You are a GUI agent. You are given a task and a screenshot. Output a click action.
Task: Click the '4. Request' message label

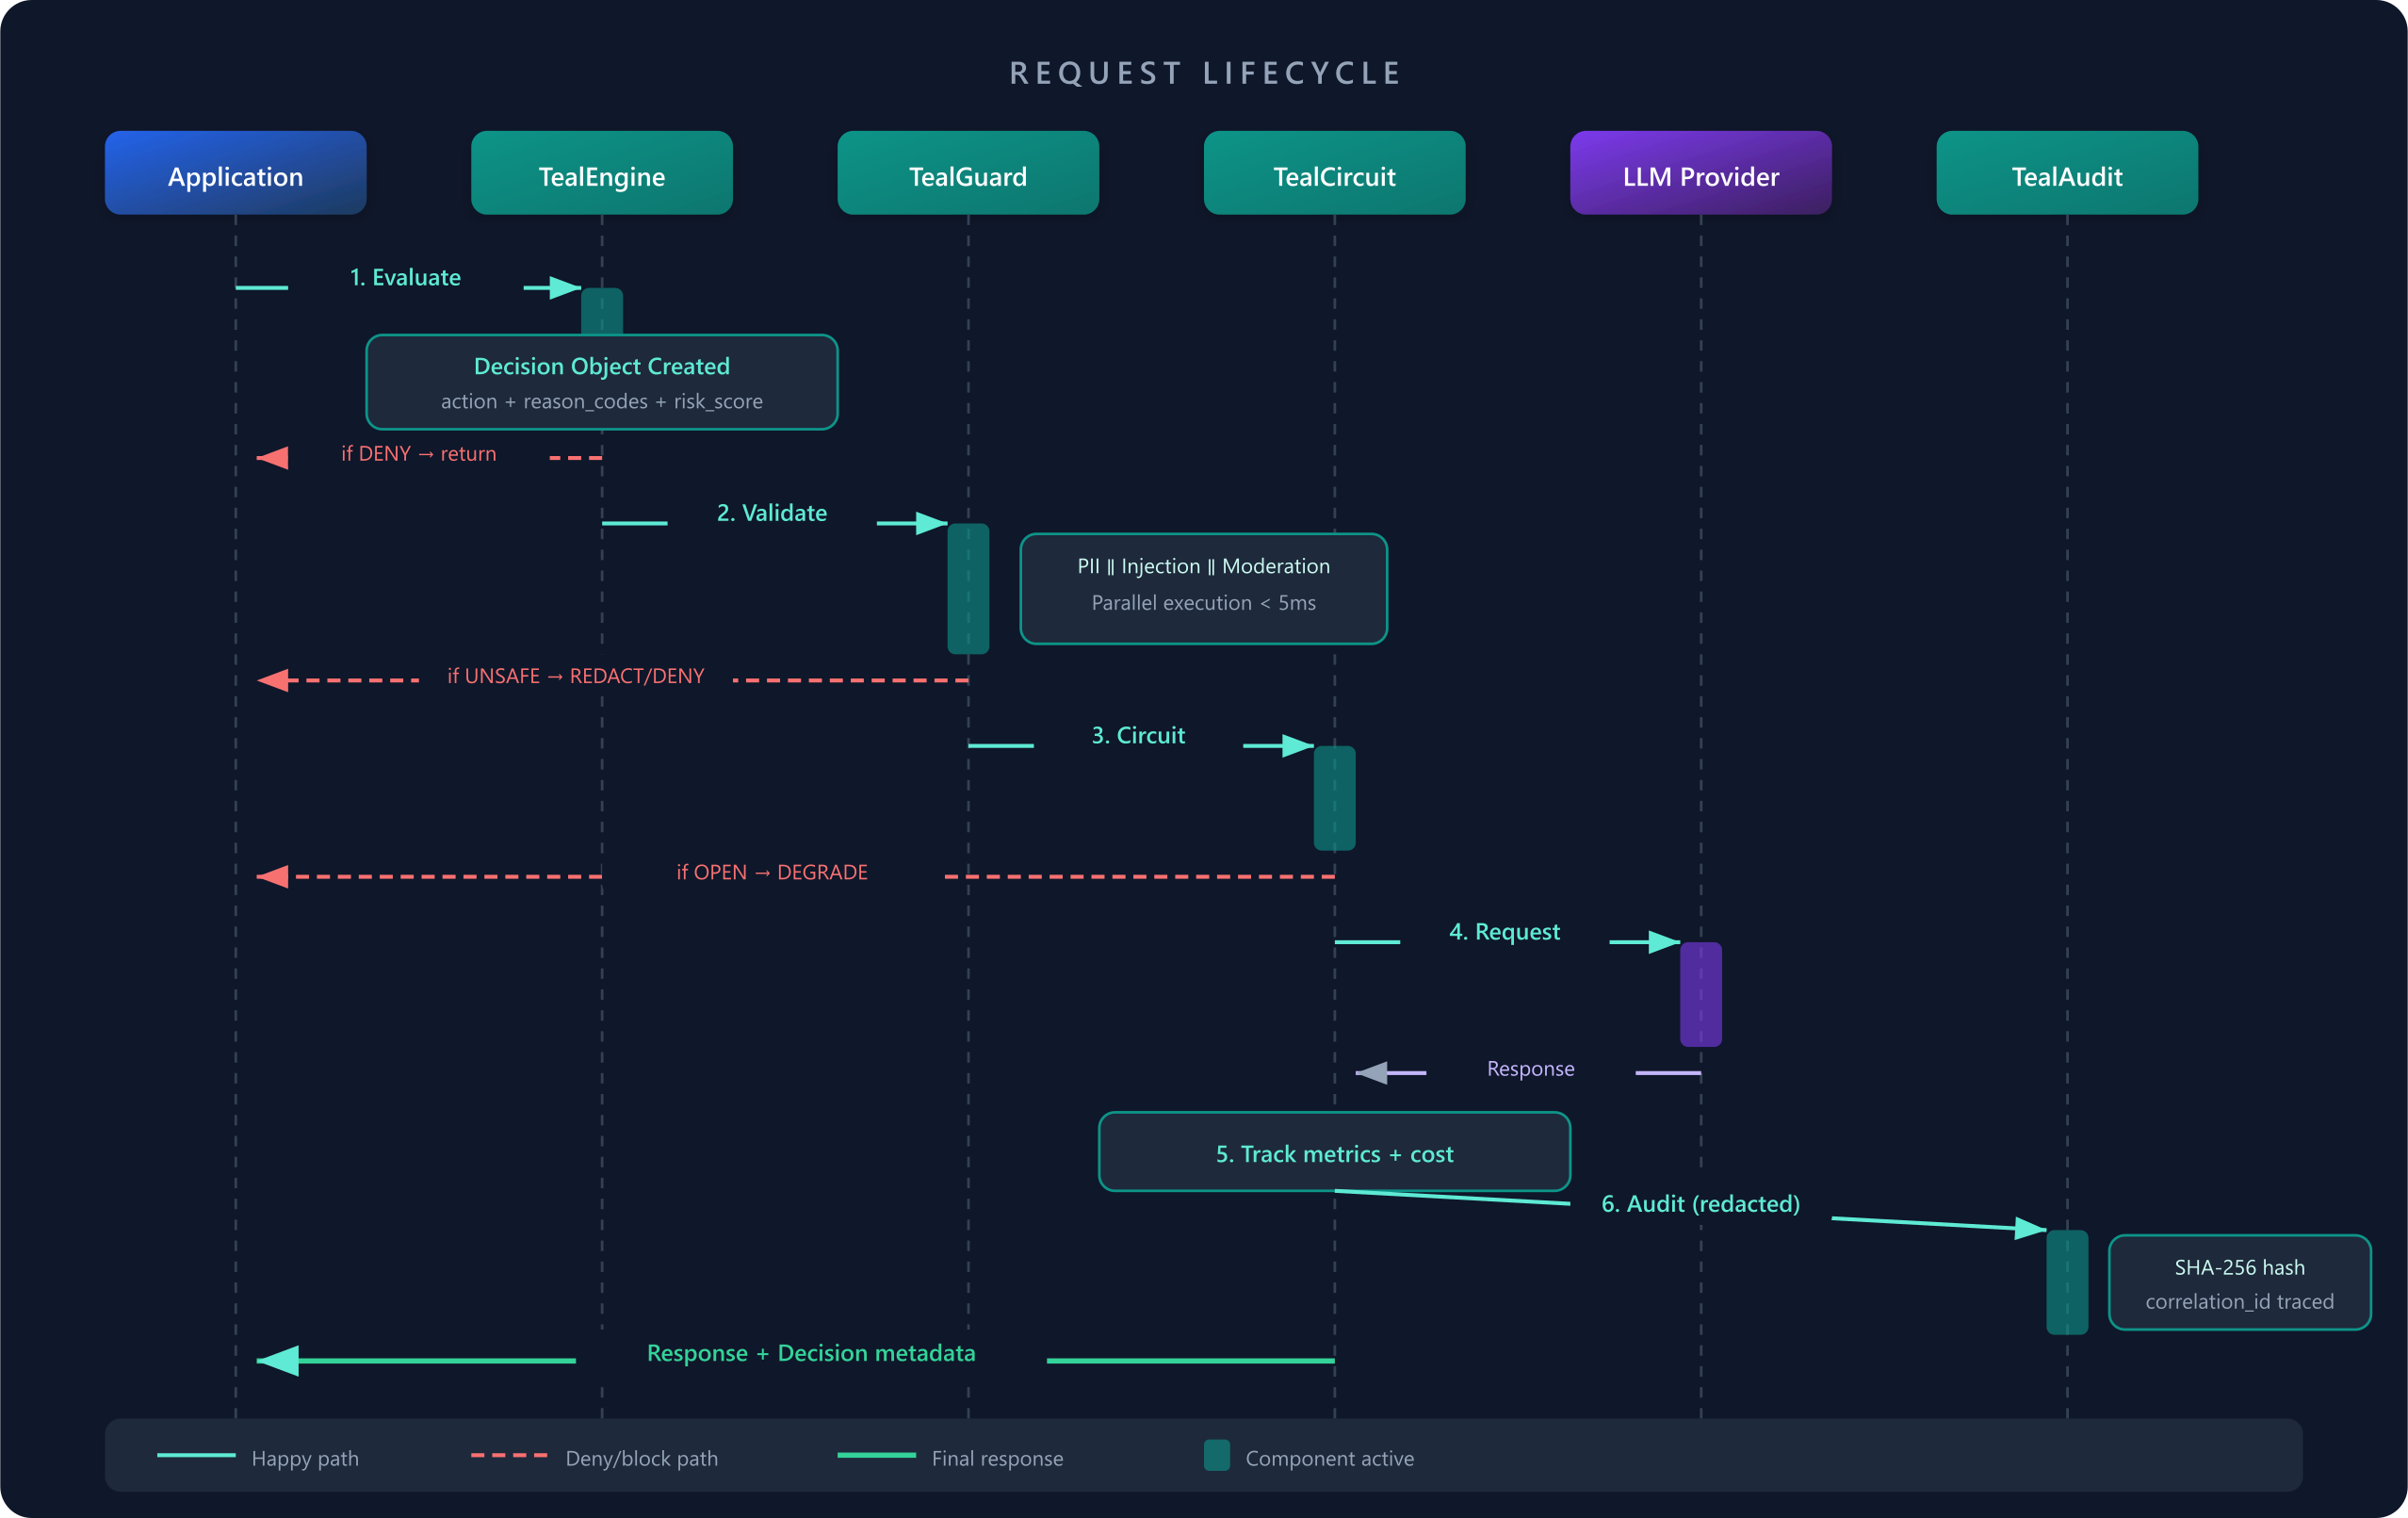(1504, 932)
